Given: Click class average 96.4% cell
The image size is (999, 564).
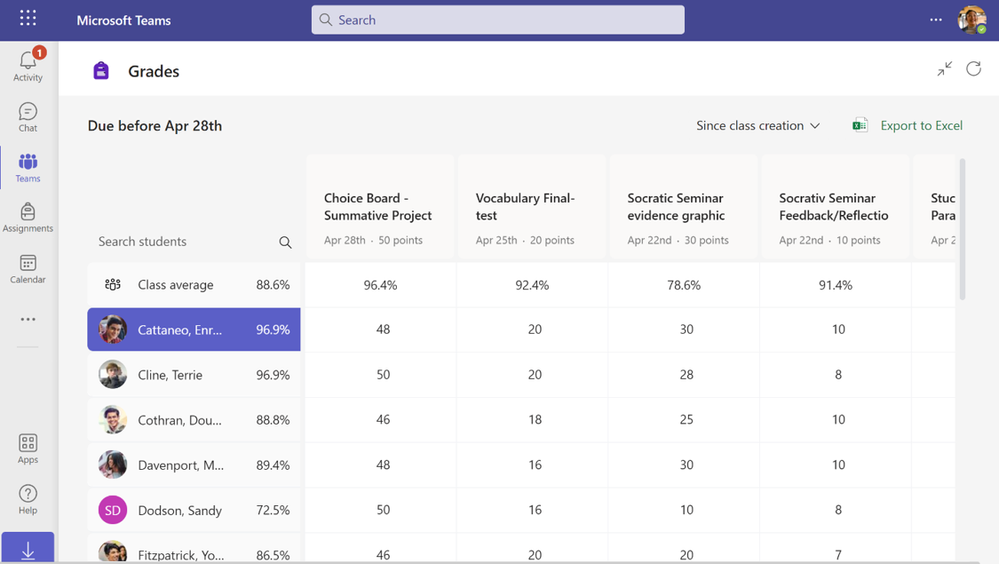Looking at the screenshot, I should pyautogui.click(x=380, y=285).
